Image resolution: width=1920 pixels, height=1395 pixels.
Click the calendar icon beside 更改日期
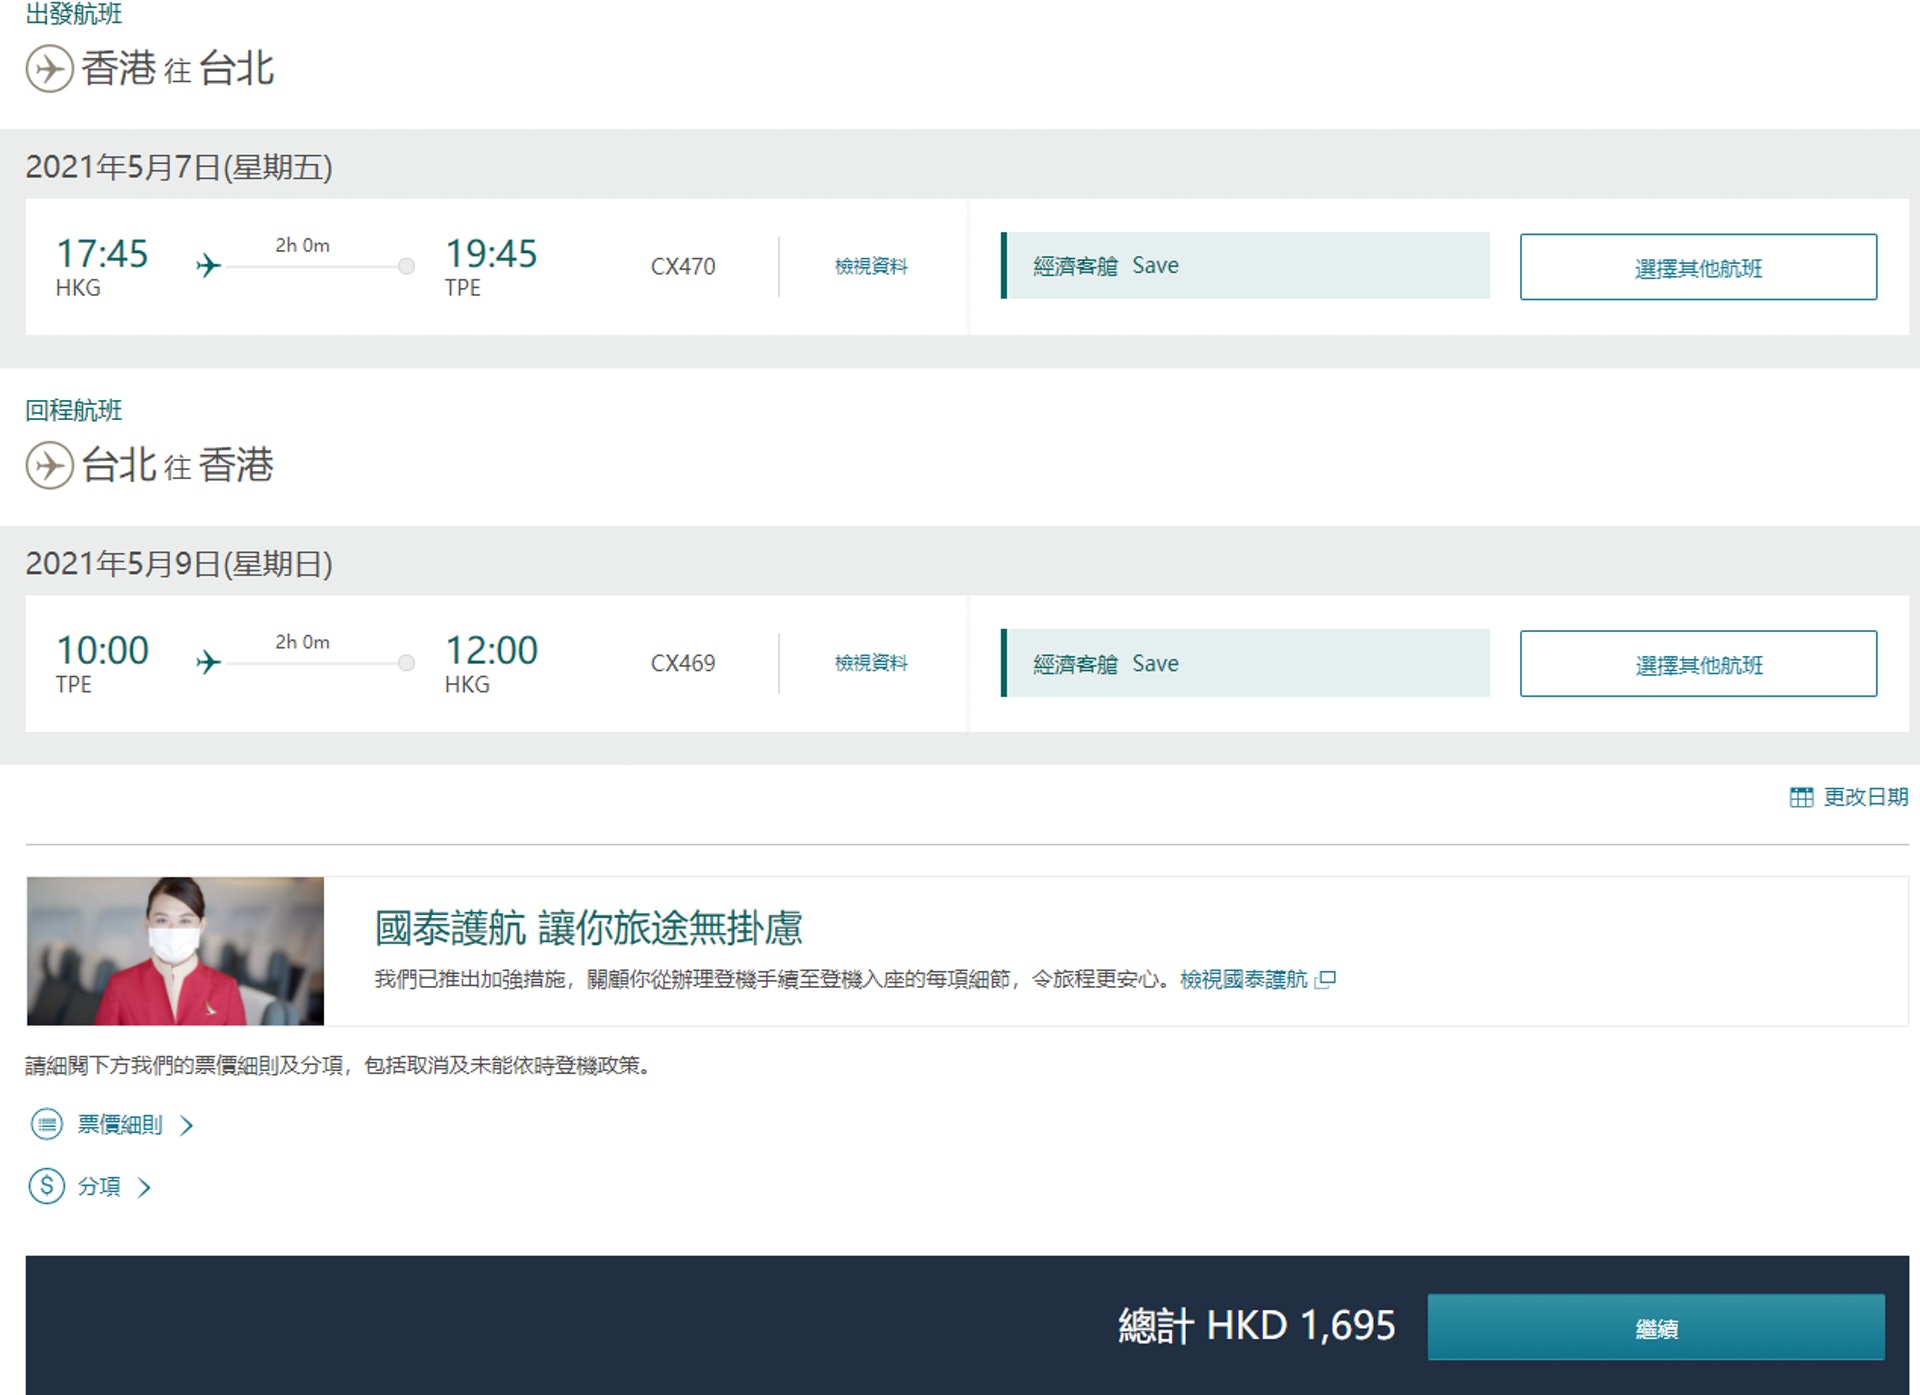[1801, 797]
